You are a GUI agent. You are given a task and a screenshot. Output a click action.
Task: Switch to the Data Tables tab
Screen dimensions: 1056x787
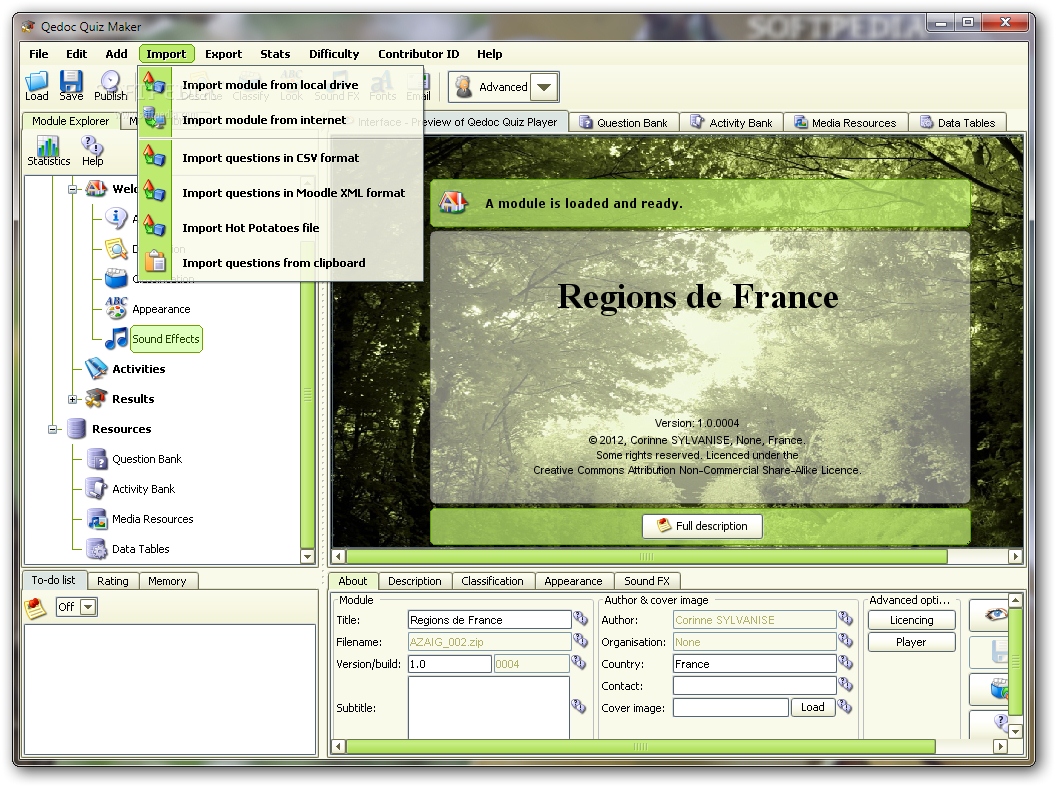pos(957,123)
